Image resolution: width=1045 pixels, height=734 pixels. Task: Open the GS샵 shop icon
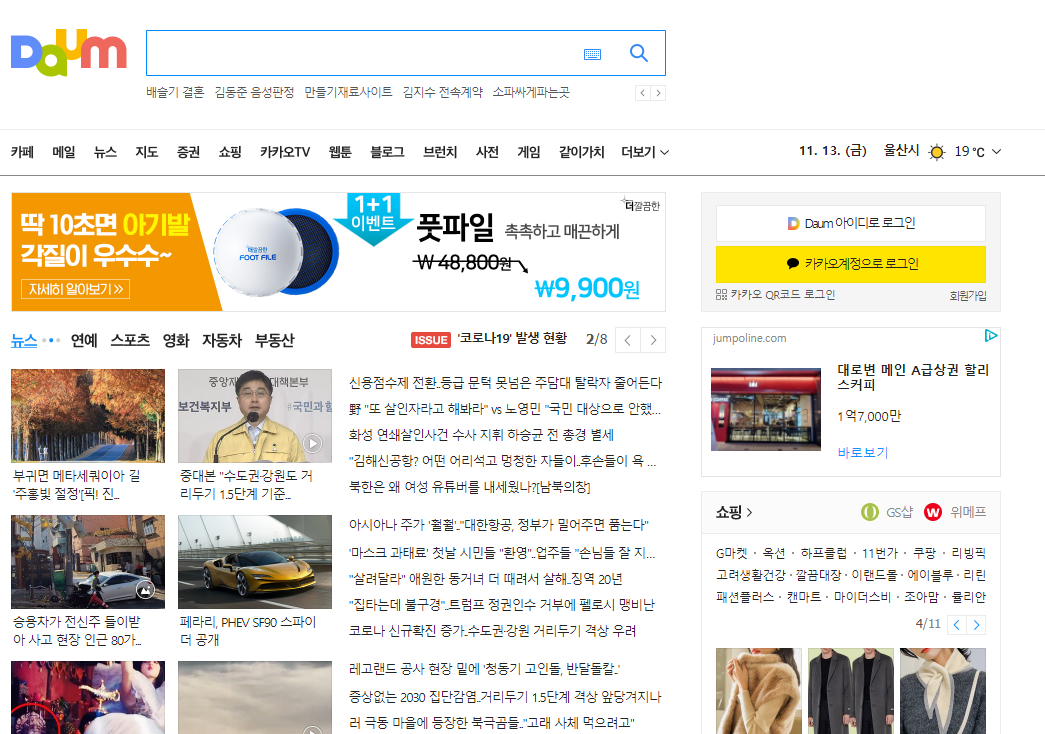coord(870,512)
